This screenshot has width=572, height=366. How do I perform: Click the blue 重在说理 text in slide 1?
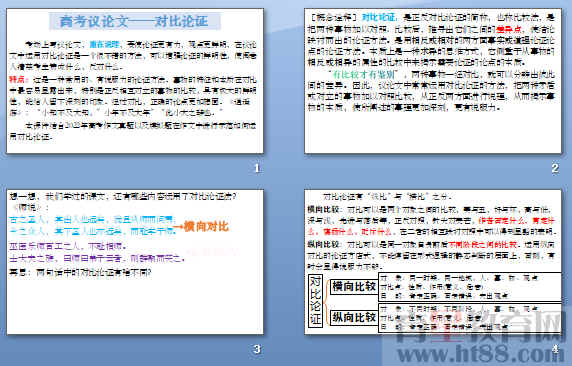pyautogui.click(x=105, y=45)
